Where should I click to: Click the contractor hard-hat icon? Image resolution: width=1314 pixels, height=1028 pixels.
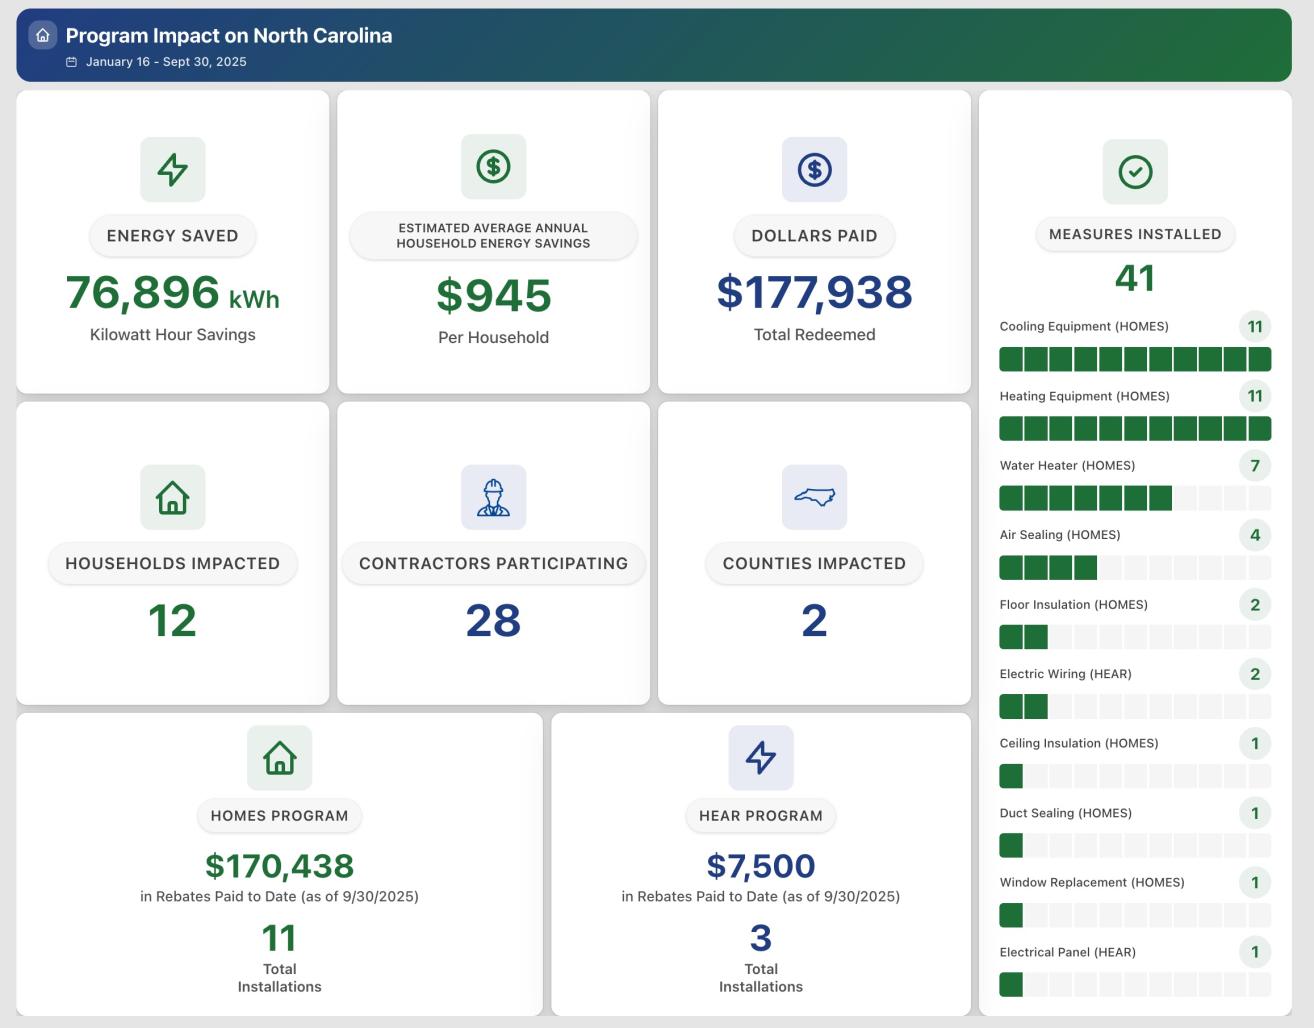click(x=493, y=496)
